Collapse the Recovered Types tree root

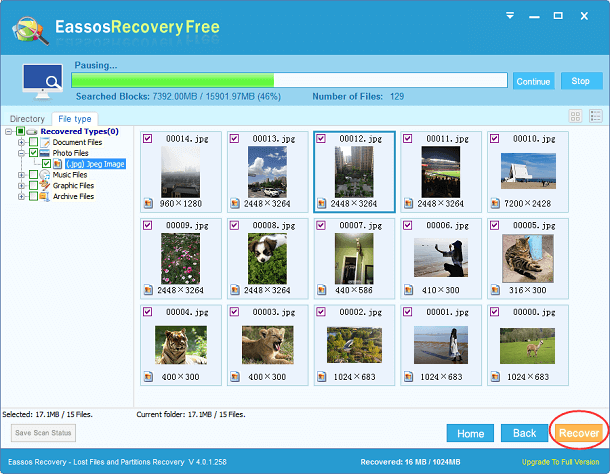[x=9, y=132]
